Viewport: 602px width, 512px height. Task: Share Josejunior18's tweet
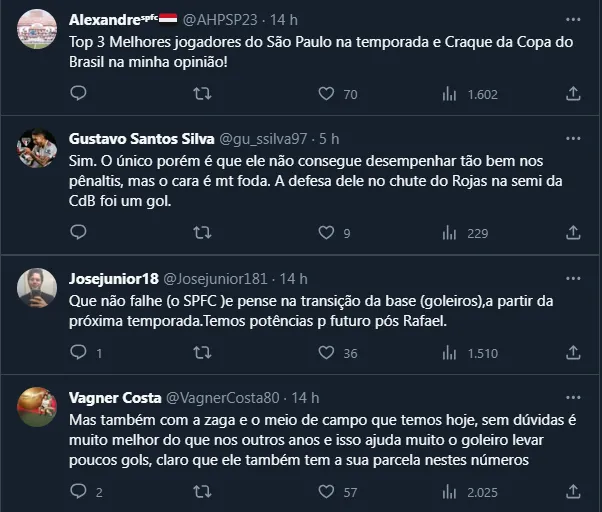[x=573, y=352]
